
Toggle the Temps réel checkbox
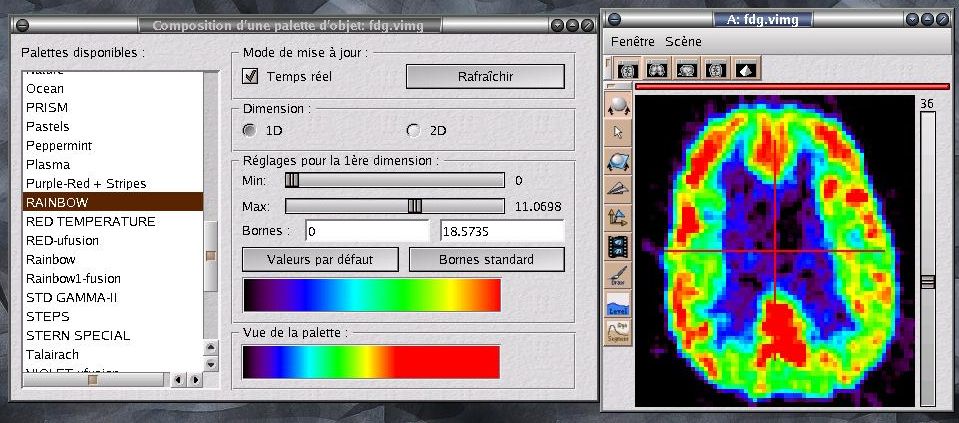[251, 76]
